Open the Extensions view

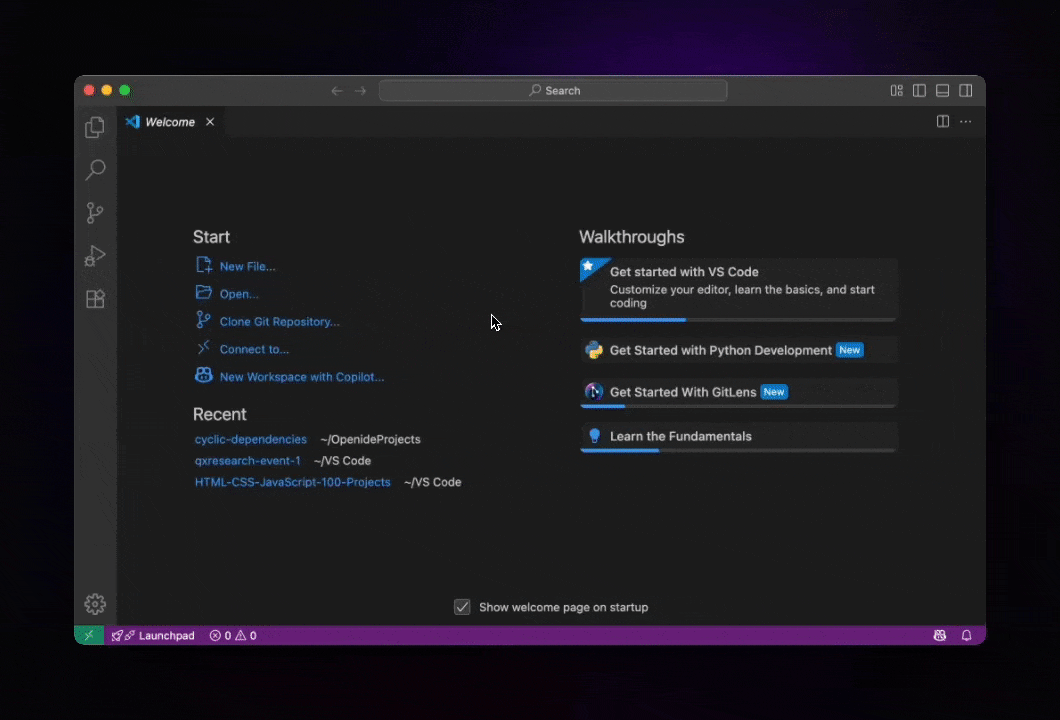click(95, 299)
